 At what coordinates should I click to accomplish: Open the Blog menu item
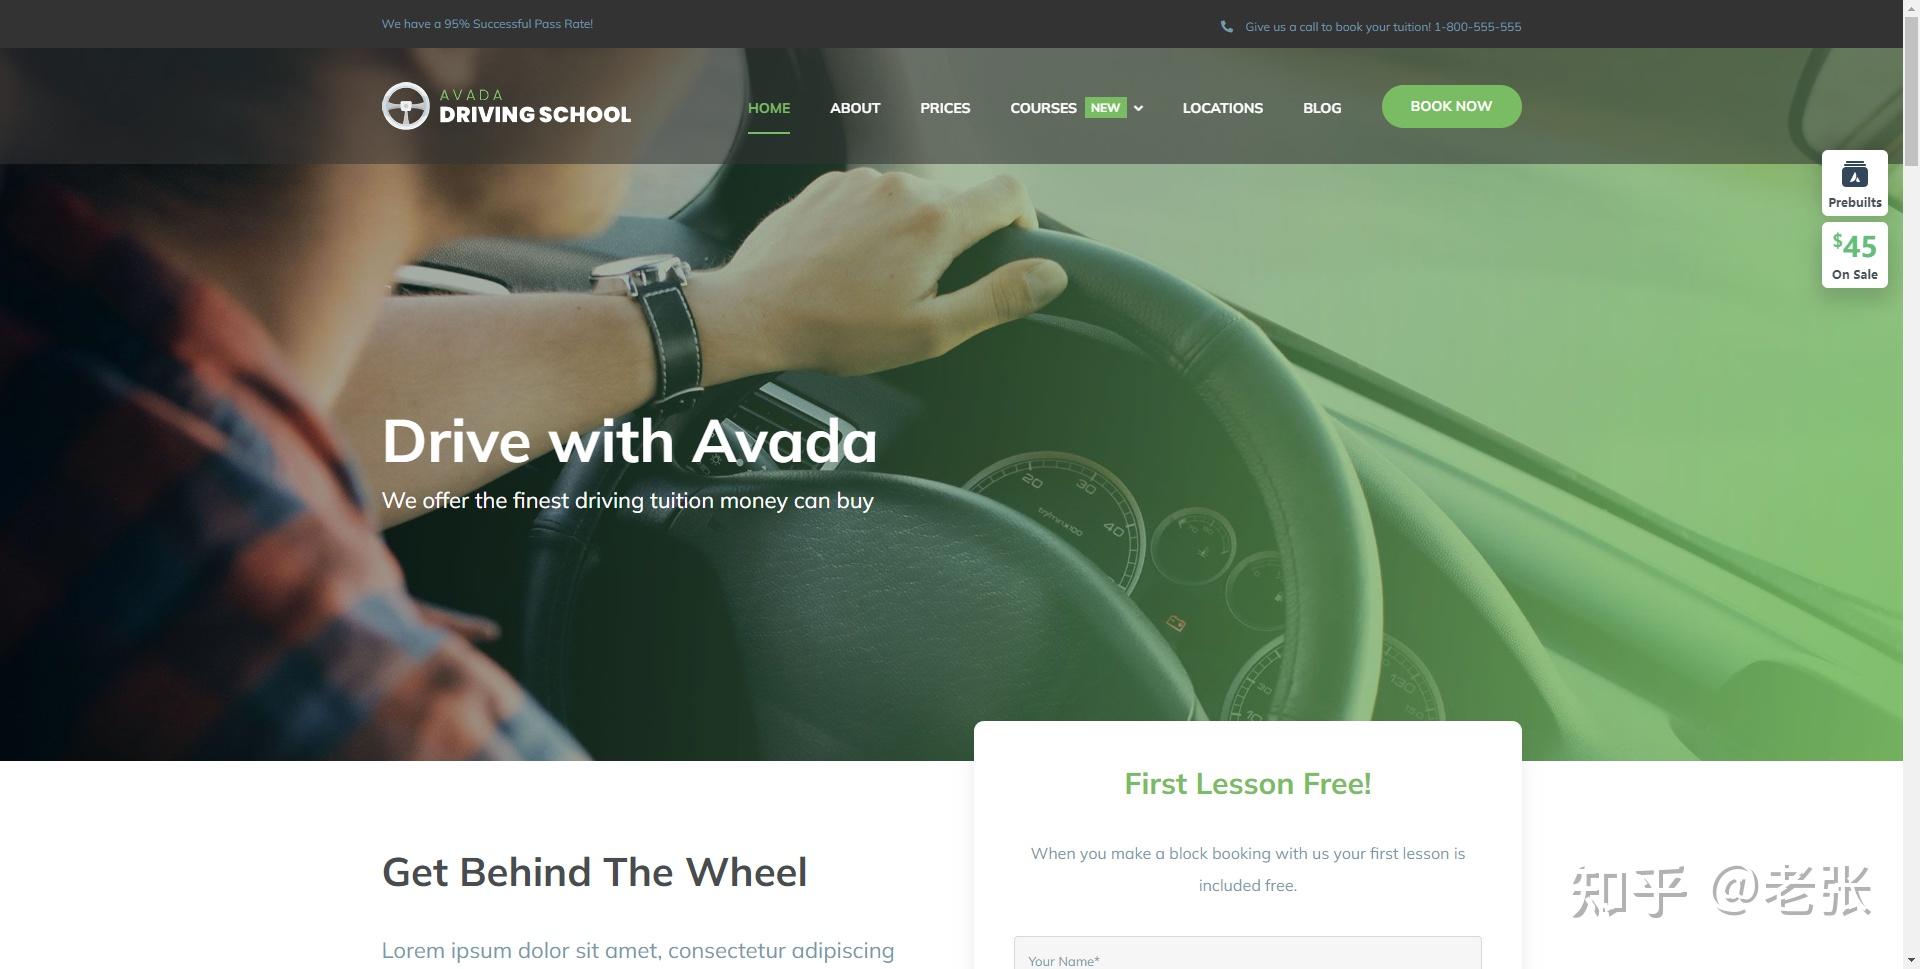point(1322,108)
